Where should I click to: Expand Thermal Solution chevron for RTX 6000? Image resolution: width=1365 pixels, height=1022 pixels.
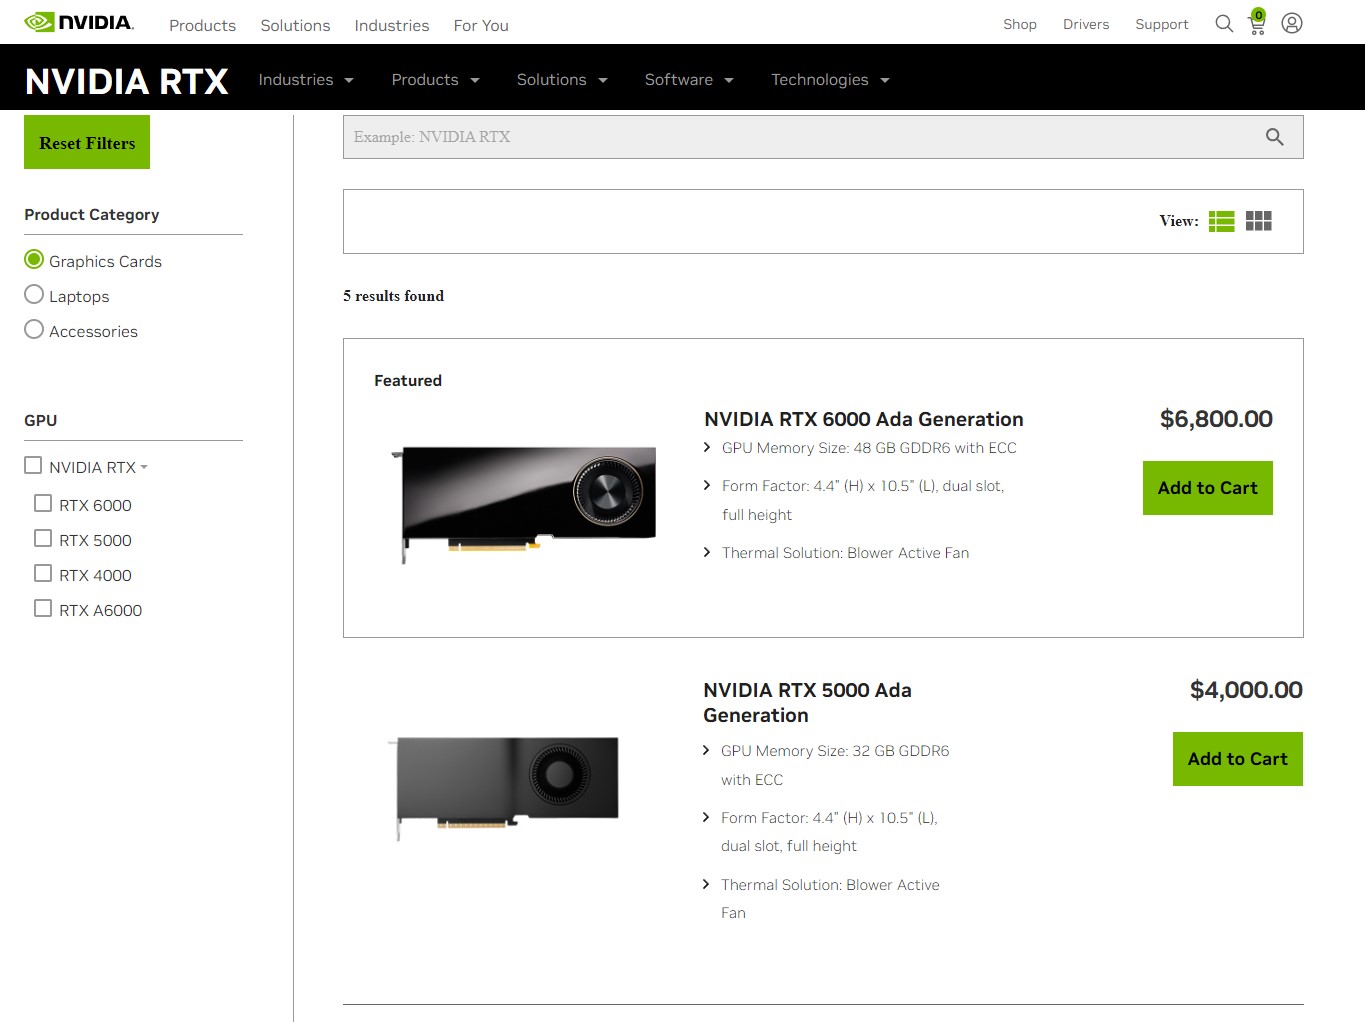click(707, 552)
